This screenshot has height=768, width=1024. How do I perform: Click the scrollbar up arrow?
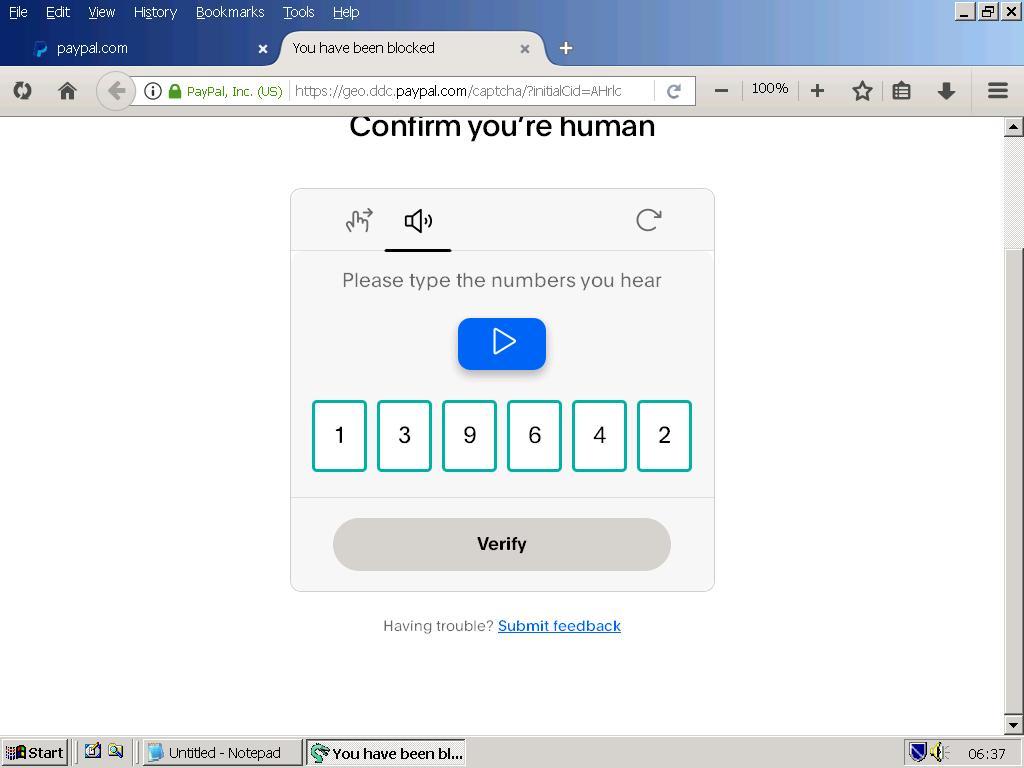click(1013, 127)
